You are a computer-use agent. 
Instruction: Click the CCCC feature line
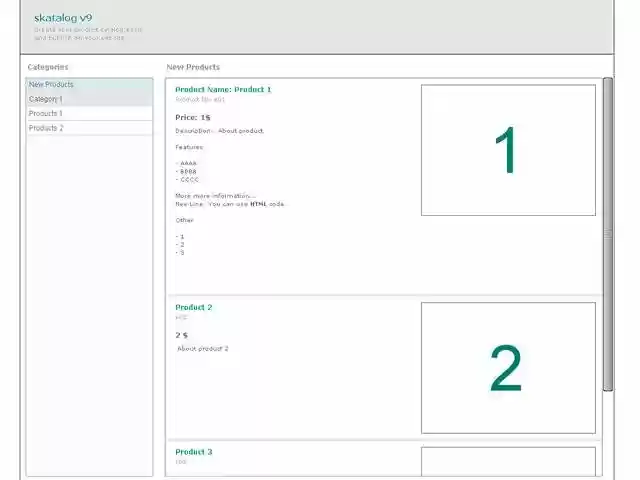tap(187, 180)
